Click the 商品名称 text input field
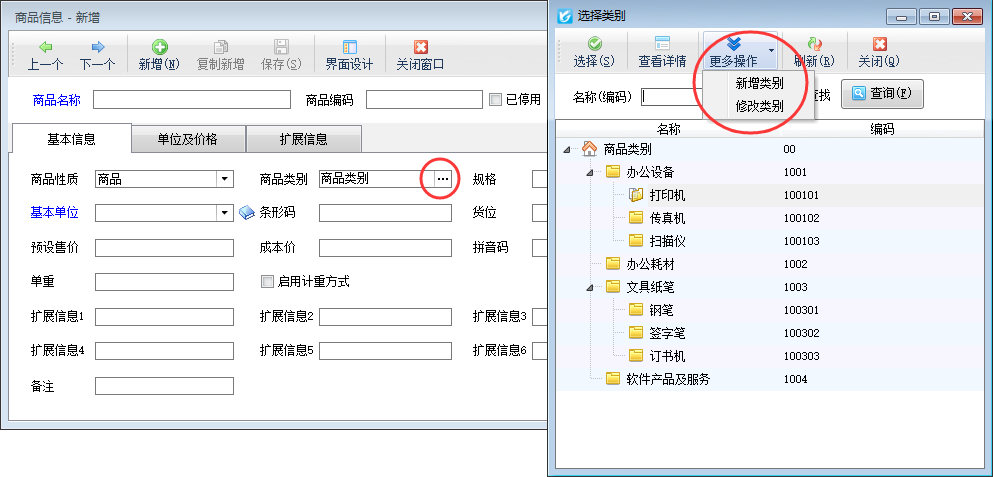This screenshot has width=993, height=477. [191, 100]
